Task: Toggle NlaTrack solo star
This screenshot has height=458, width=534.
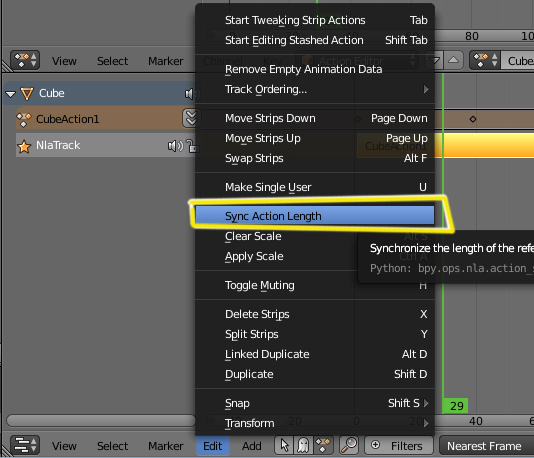Action: [x=24, y=146]
